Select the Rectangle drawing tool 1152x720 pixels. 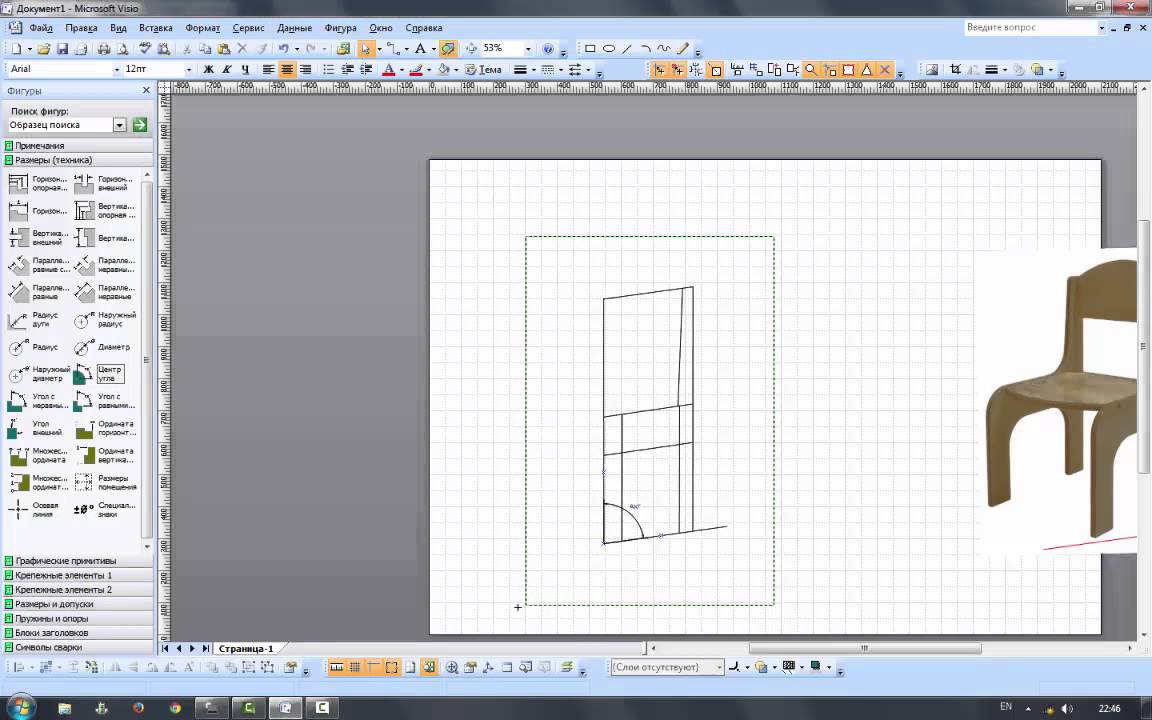click(590, 48)
